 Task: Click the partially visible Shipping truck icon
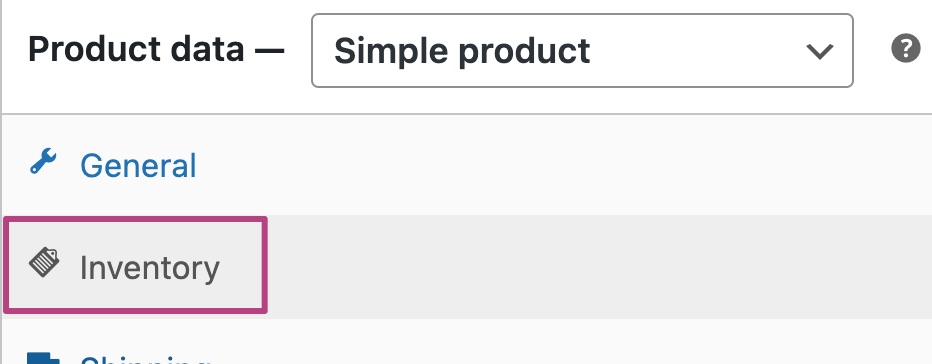point(44,358)
